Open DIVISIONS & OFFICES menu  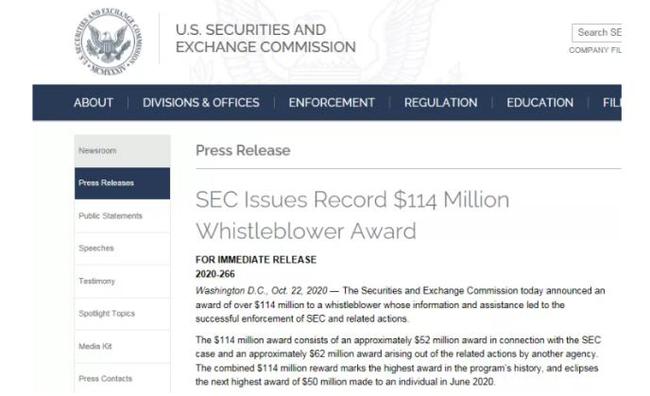coord(201,102)
